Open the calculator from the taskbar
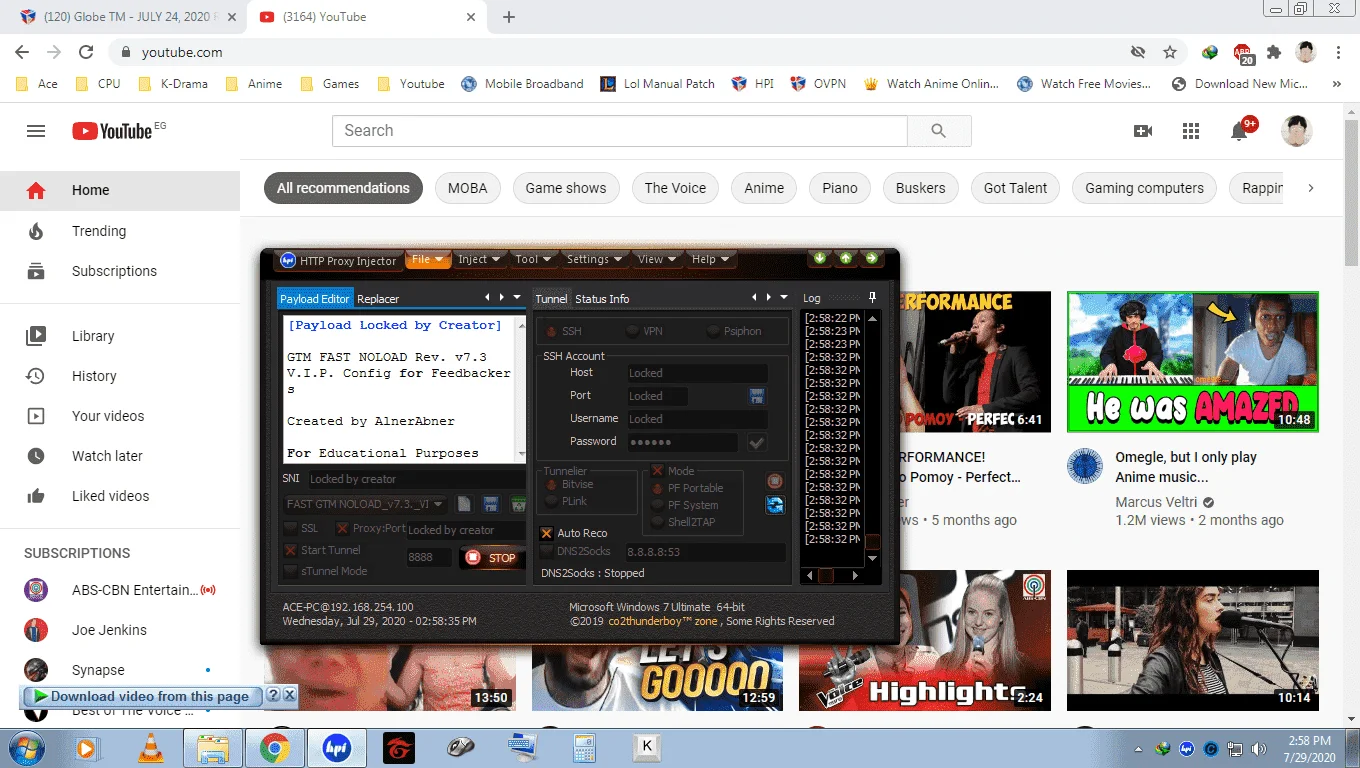Screen dimensions: 1360x768 click(x=584, y=747)
